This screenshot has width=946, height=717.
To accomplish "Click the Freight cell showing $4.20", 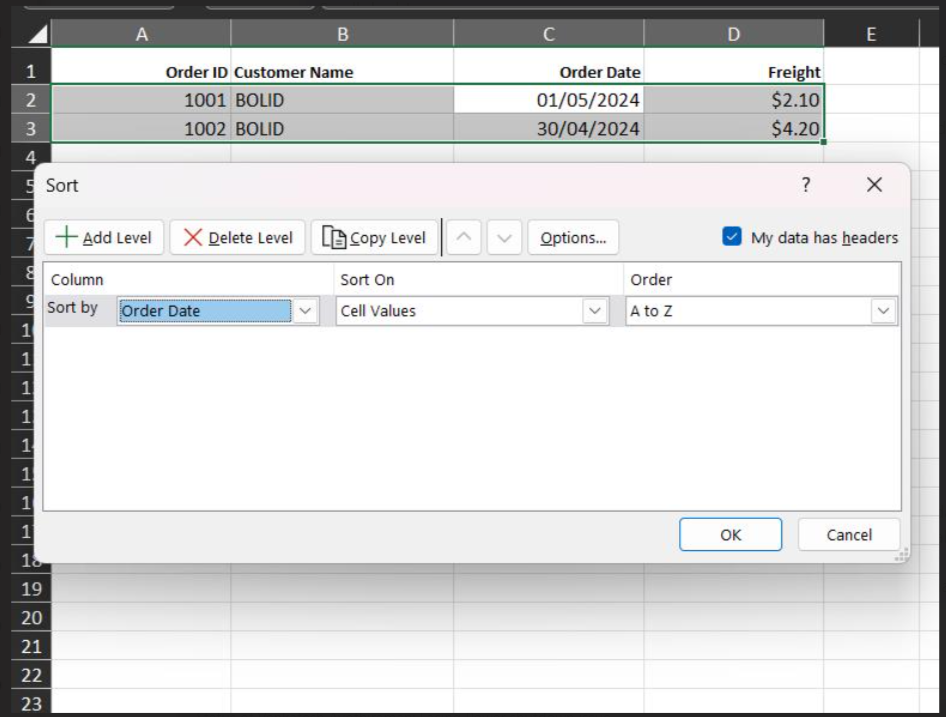I will point(795,129).
